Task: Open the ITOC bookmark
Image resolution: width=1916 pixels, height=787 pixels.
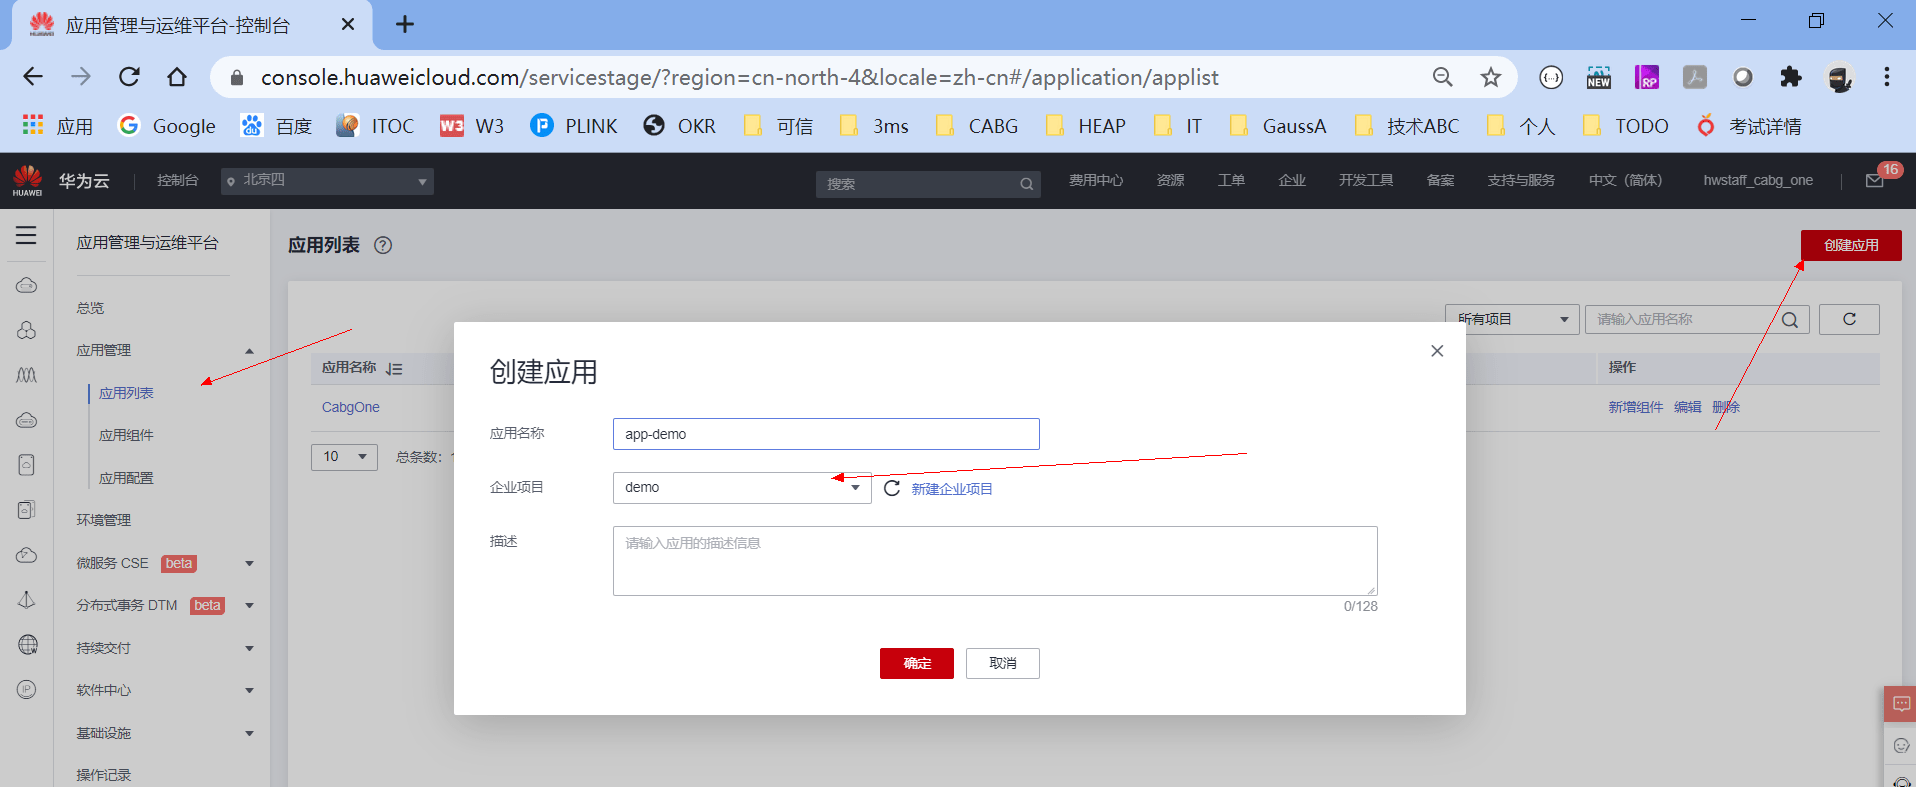Action: pyautogui.click(x=375, y=126)
